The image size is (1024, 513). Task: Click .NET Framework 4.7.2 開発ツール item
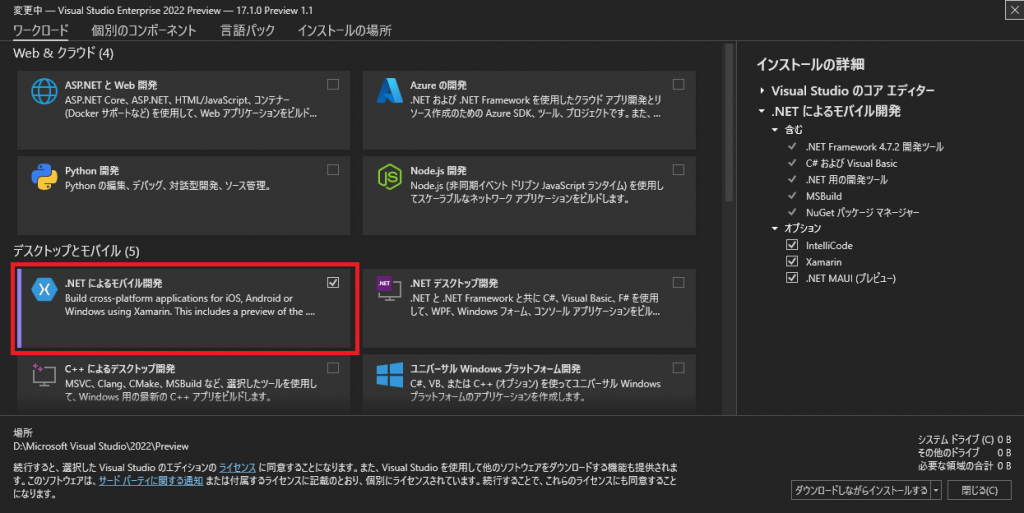click(874, 147)
